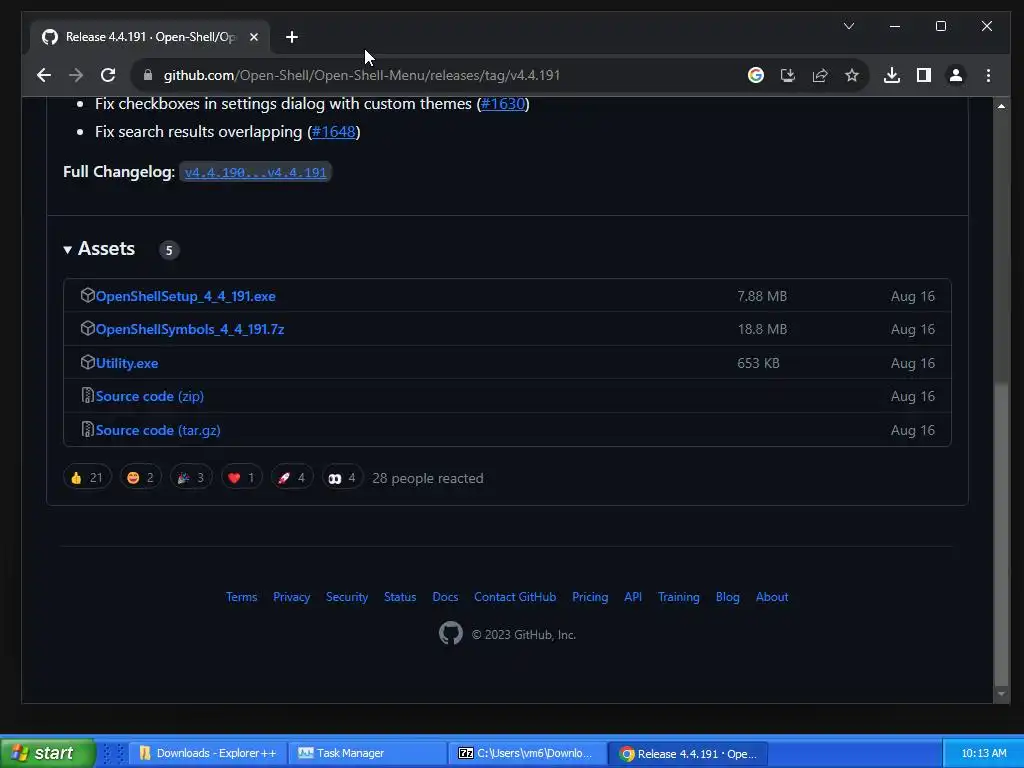The width and height of the screenshot is (1024, 768).
Task: Switch to Task Manager taskbar item
Action: click(368, 753)
